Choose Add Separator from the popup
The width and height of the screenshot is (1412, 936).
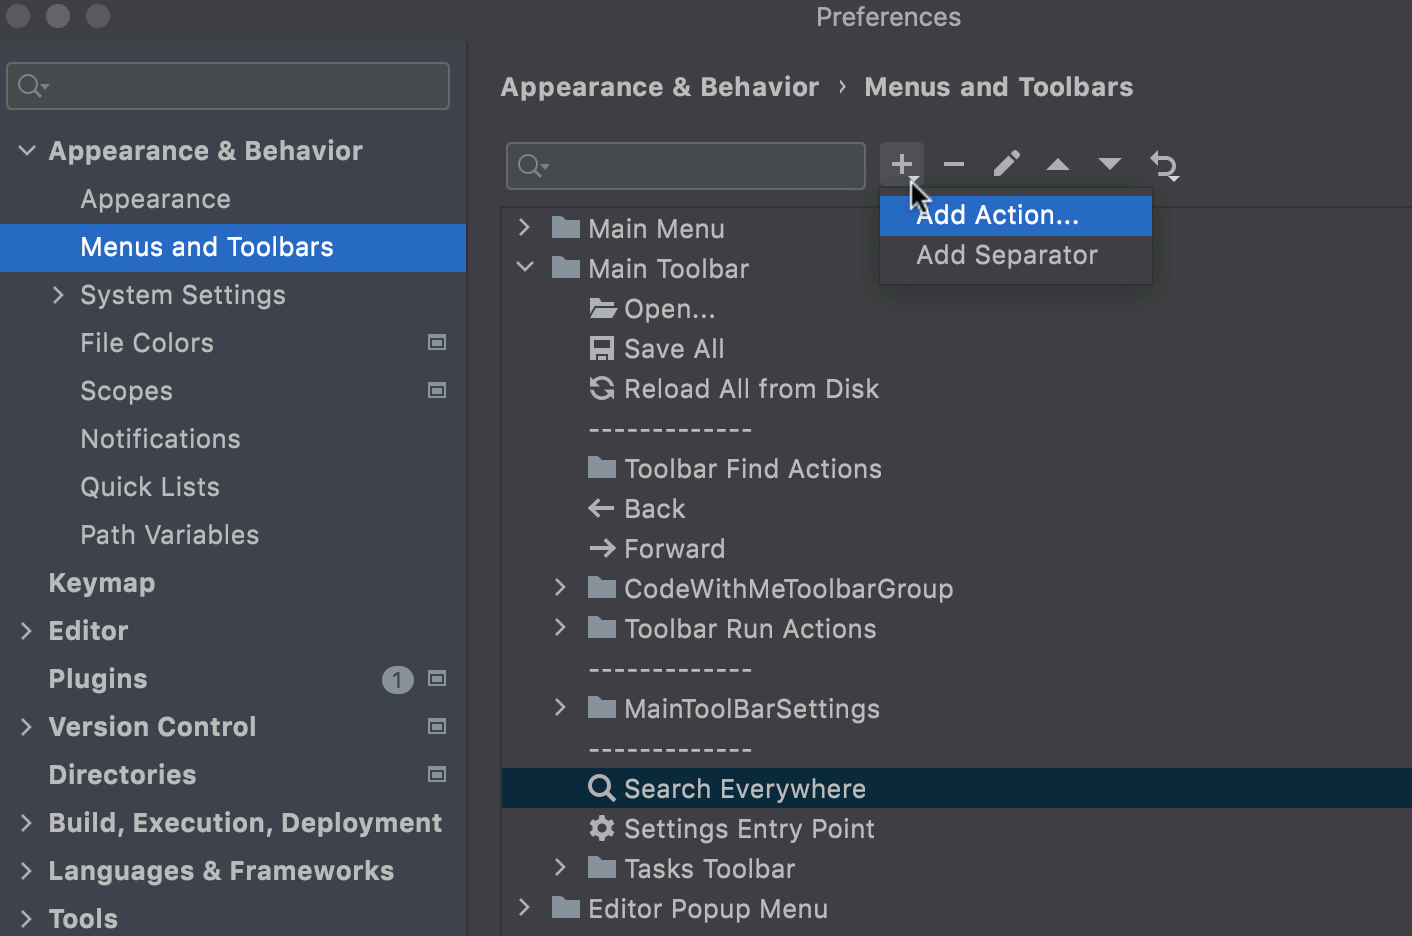(x=1016, y=256)
